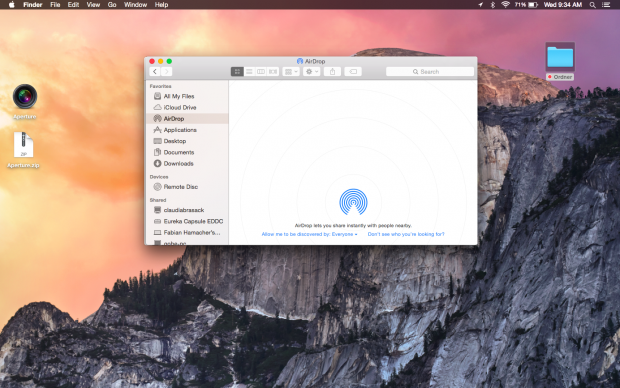
Task: Select iCloud Drive in sidebar
Action: [187, 107]
